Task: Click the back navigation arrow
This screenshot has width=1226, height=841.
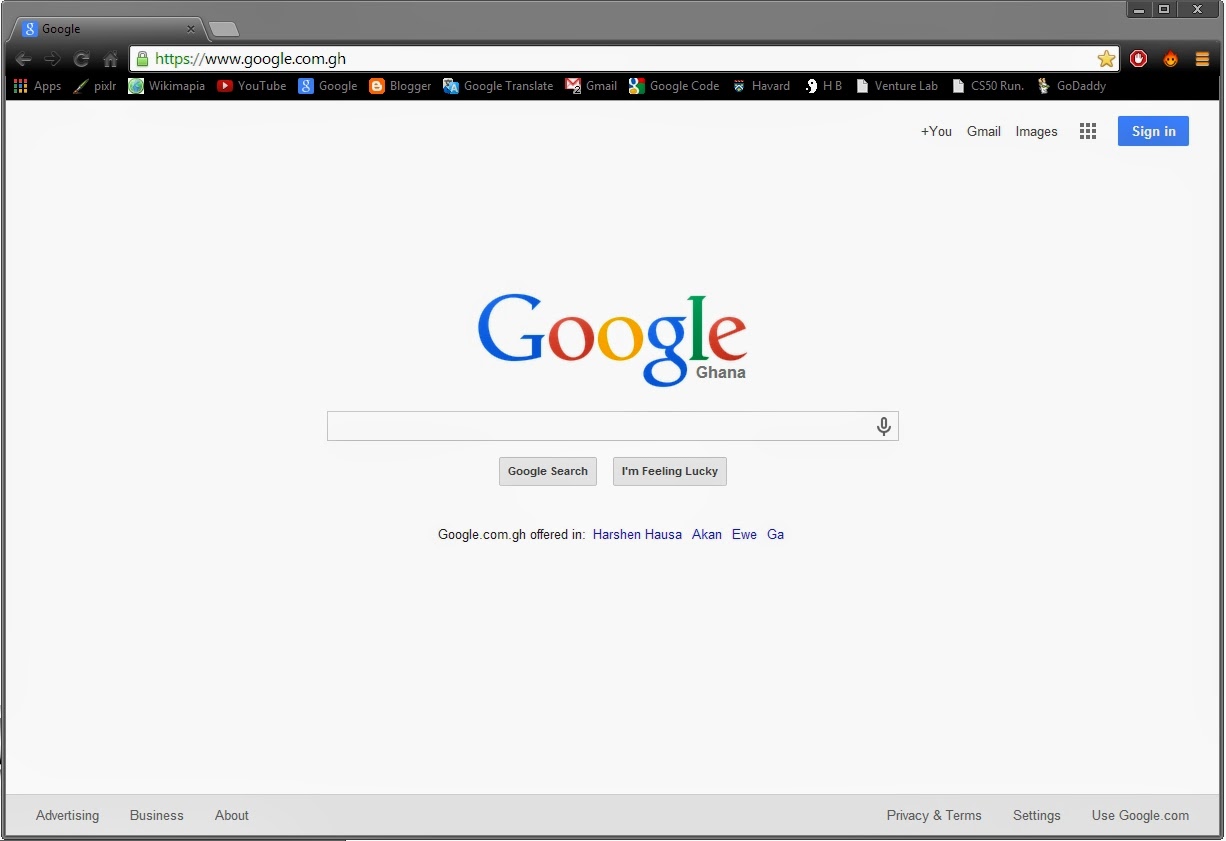Action: 23,59
